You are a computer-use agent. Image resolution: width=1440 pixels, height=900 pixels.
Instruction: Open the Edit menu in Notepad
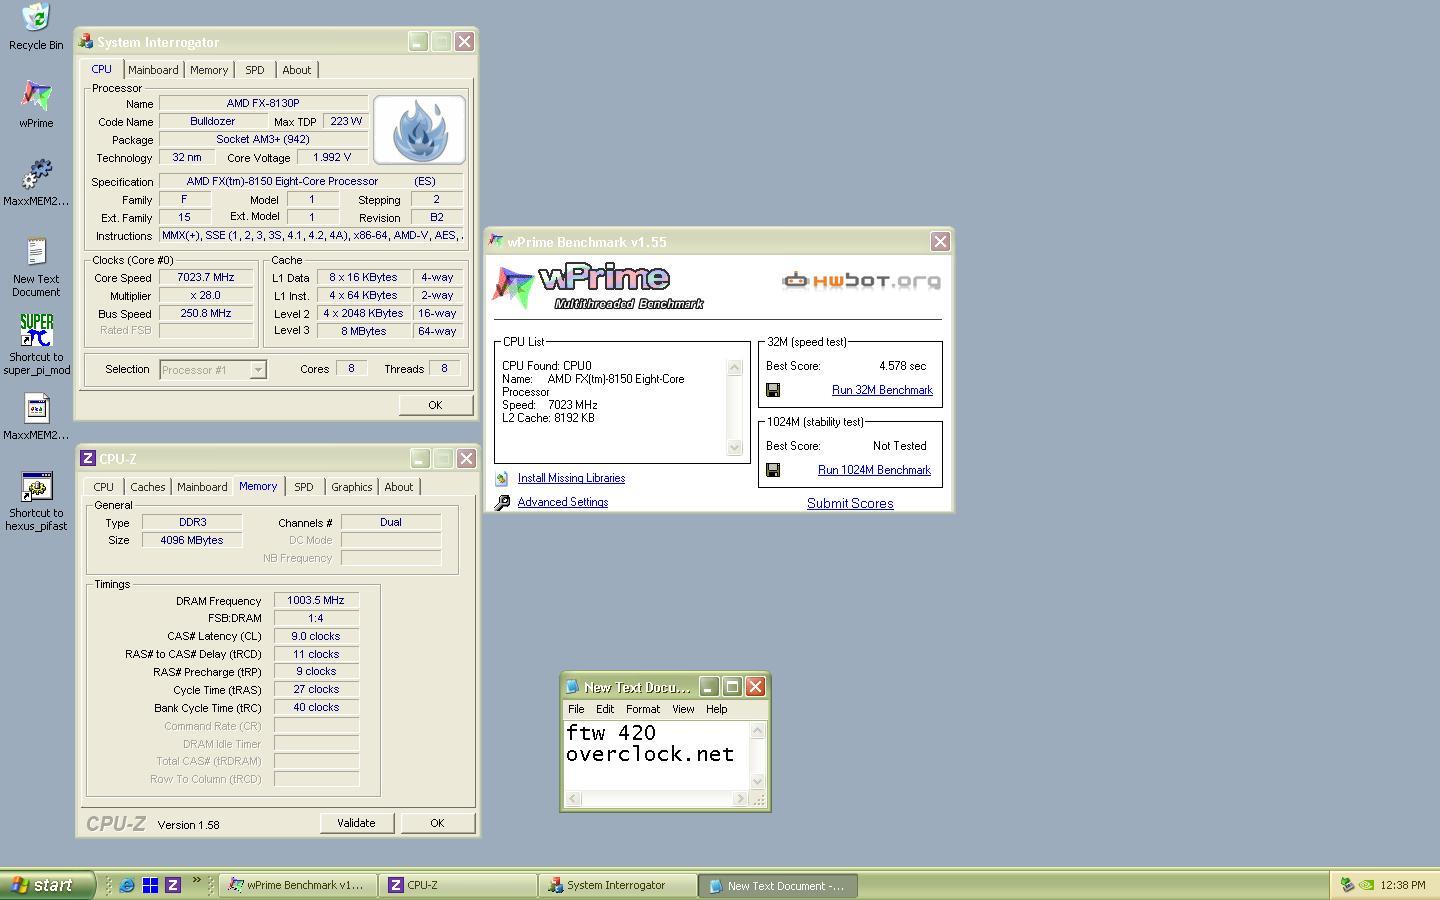pyautogui.click(x=605, y=709)
